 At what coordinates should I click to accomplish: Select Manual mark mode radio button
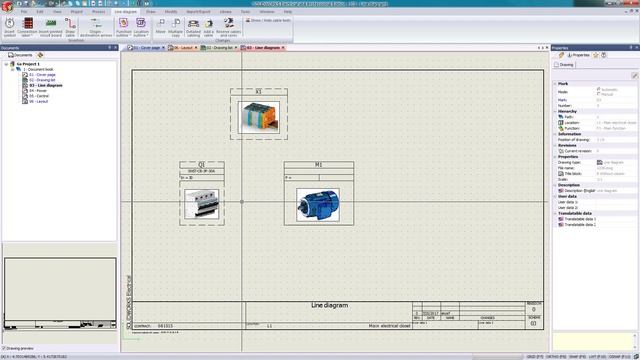click(x=598, y=94)
